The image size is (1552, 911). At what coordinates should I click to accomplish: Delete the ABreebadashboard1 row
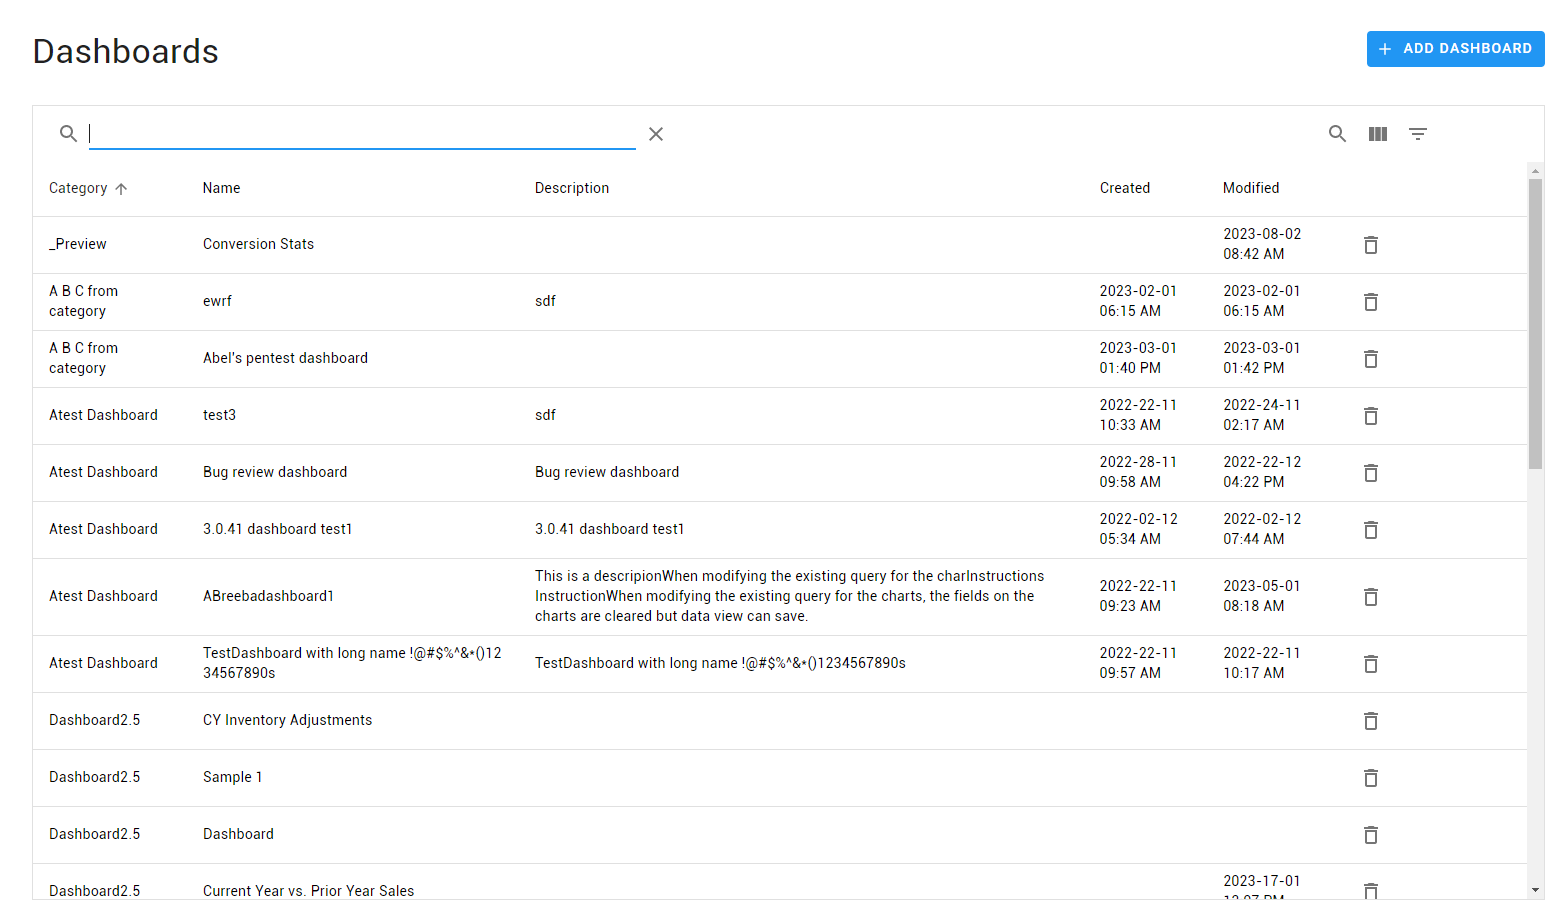1371,597
